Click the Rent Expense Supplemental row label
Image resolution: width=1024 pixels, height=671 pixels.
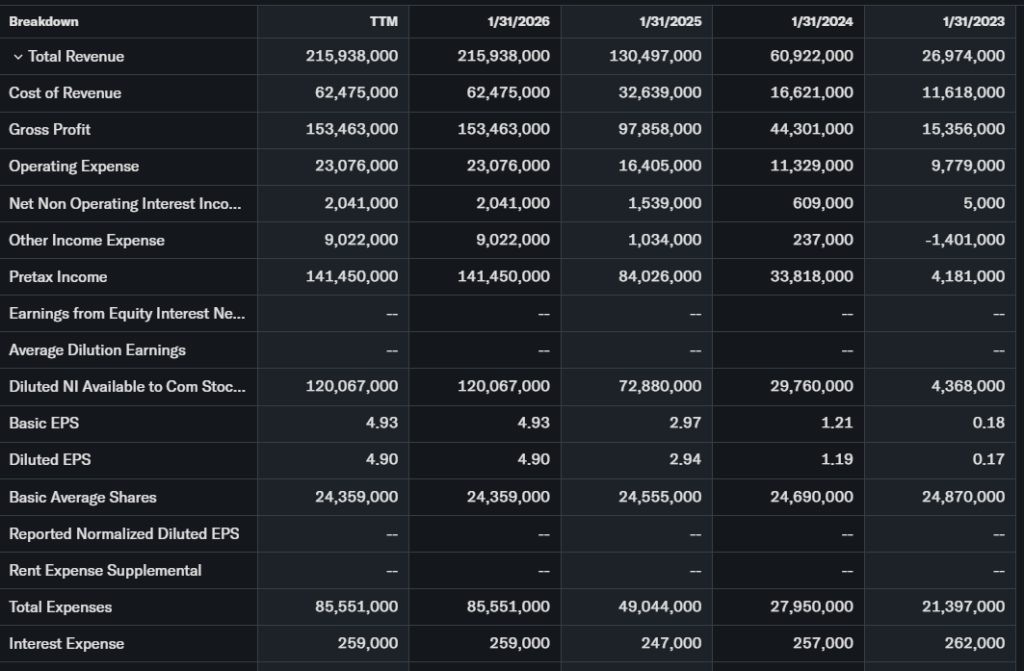point(105,570)
